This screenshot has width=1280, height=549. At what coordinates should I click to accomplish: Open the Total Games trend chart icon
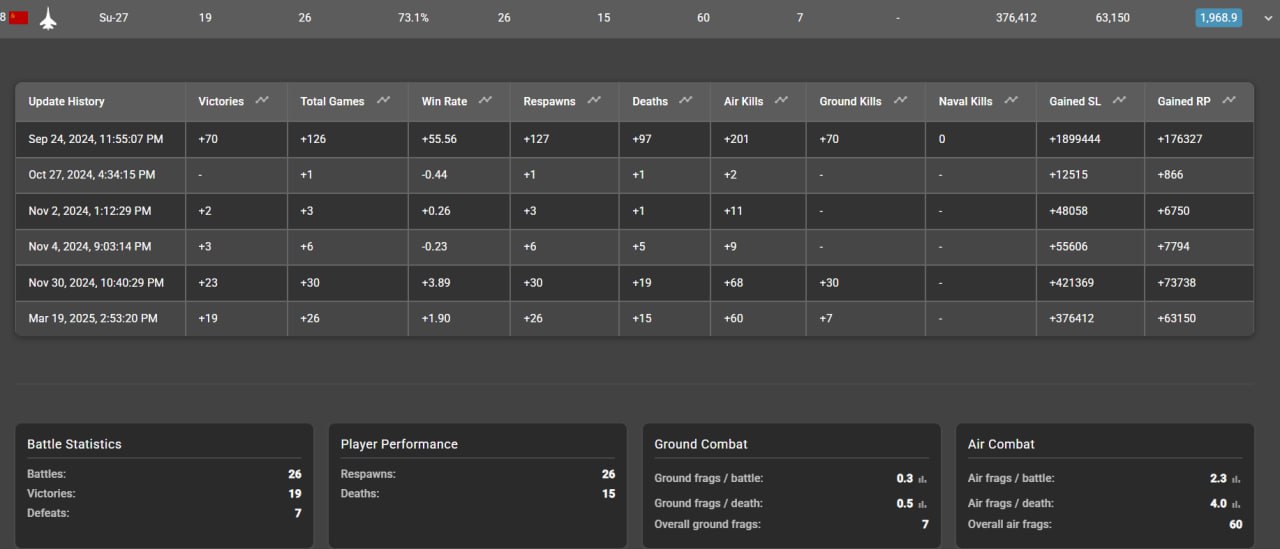pyautogui.click(x=384, y=100)
